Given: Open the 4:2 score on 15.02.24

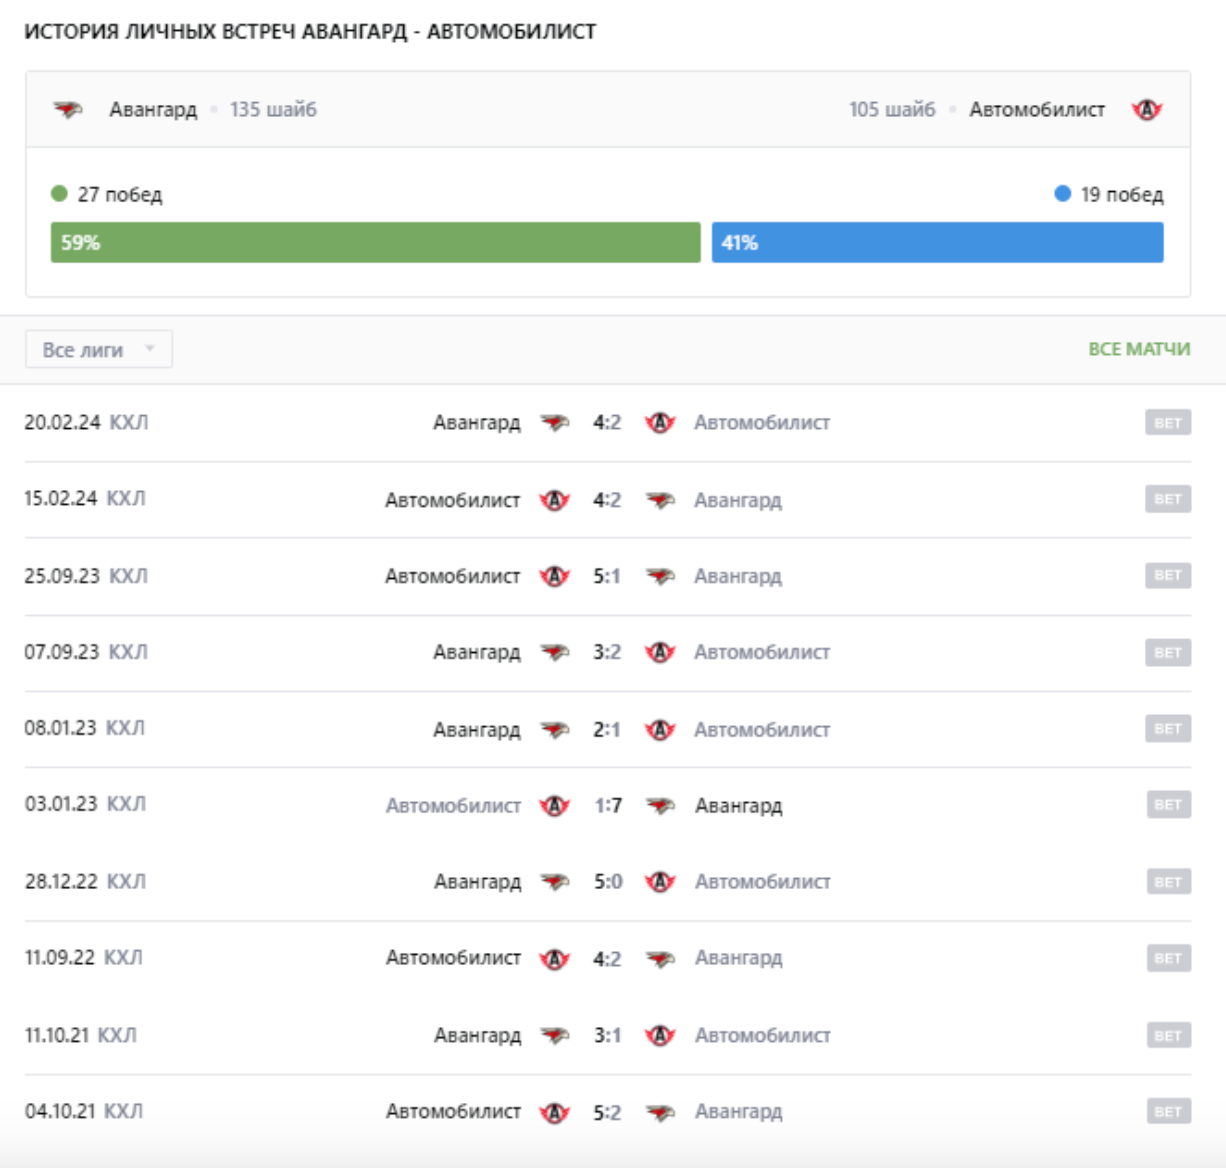Looking at the screenshot, I should tap(607, 500).
